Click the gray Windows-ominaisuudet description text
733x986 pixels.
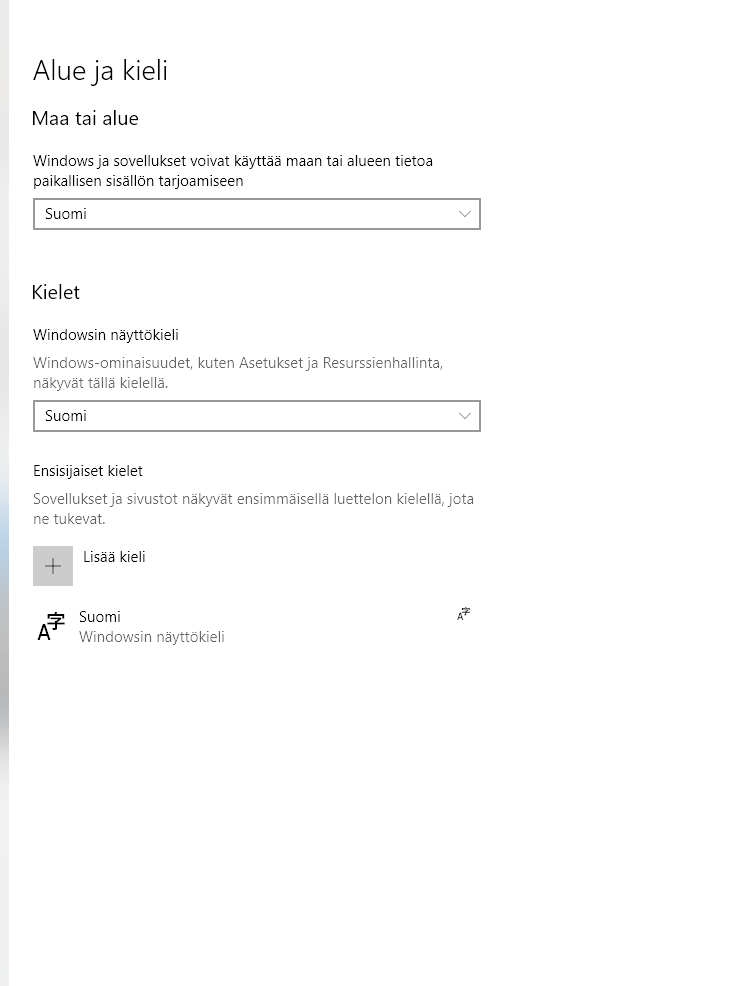pos(238,372)
